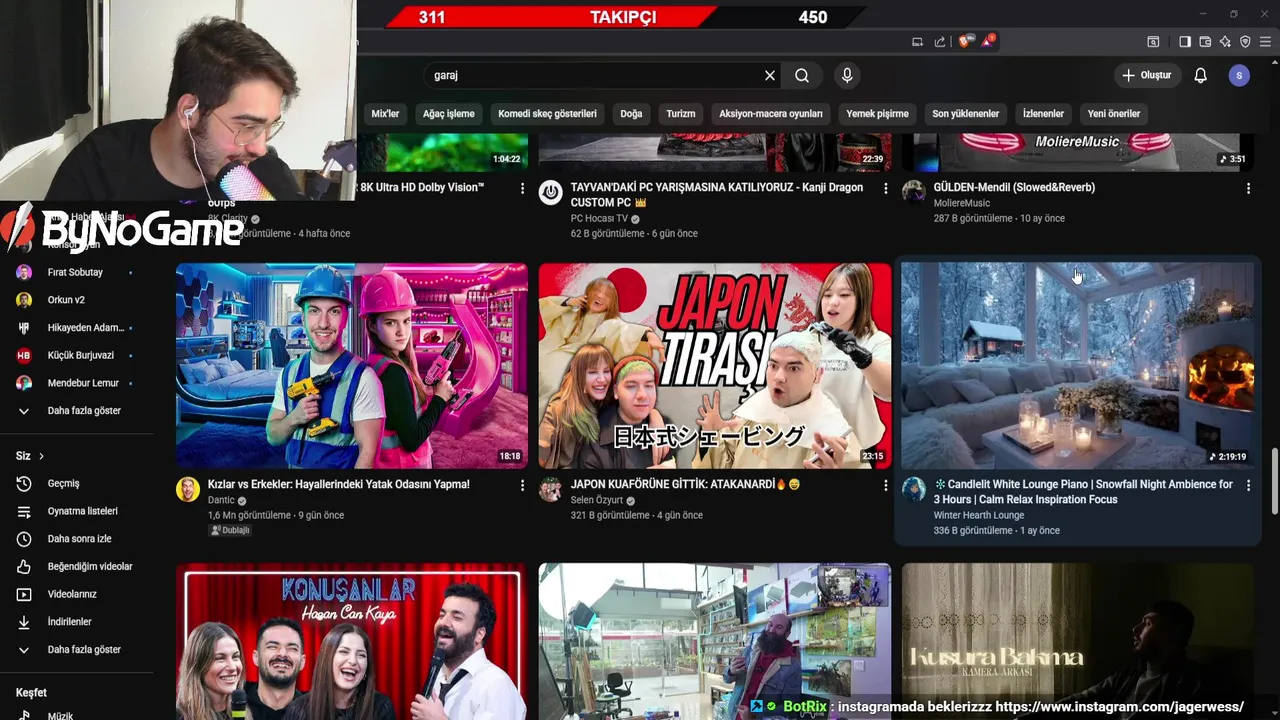Open the Siz section chevron
The image size is (1280, 720).
[41, 456]
